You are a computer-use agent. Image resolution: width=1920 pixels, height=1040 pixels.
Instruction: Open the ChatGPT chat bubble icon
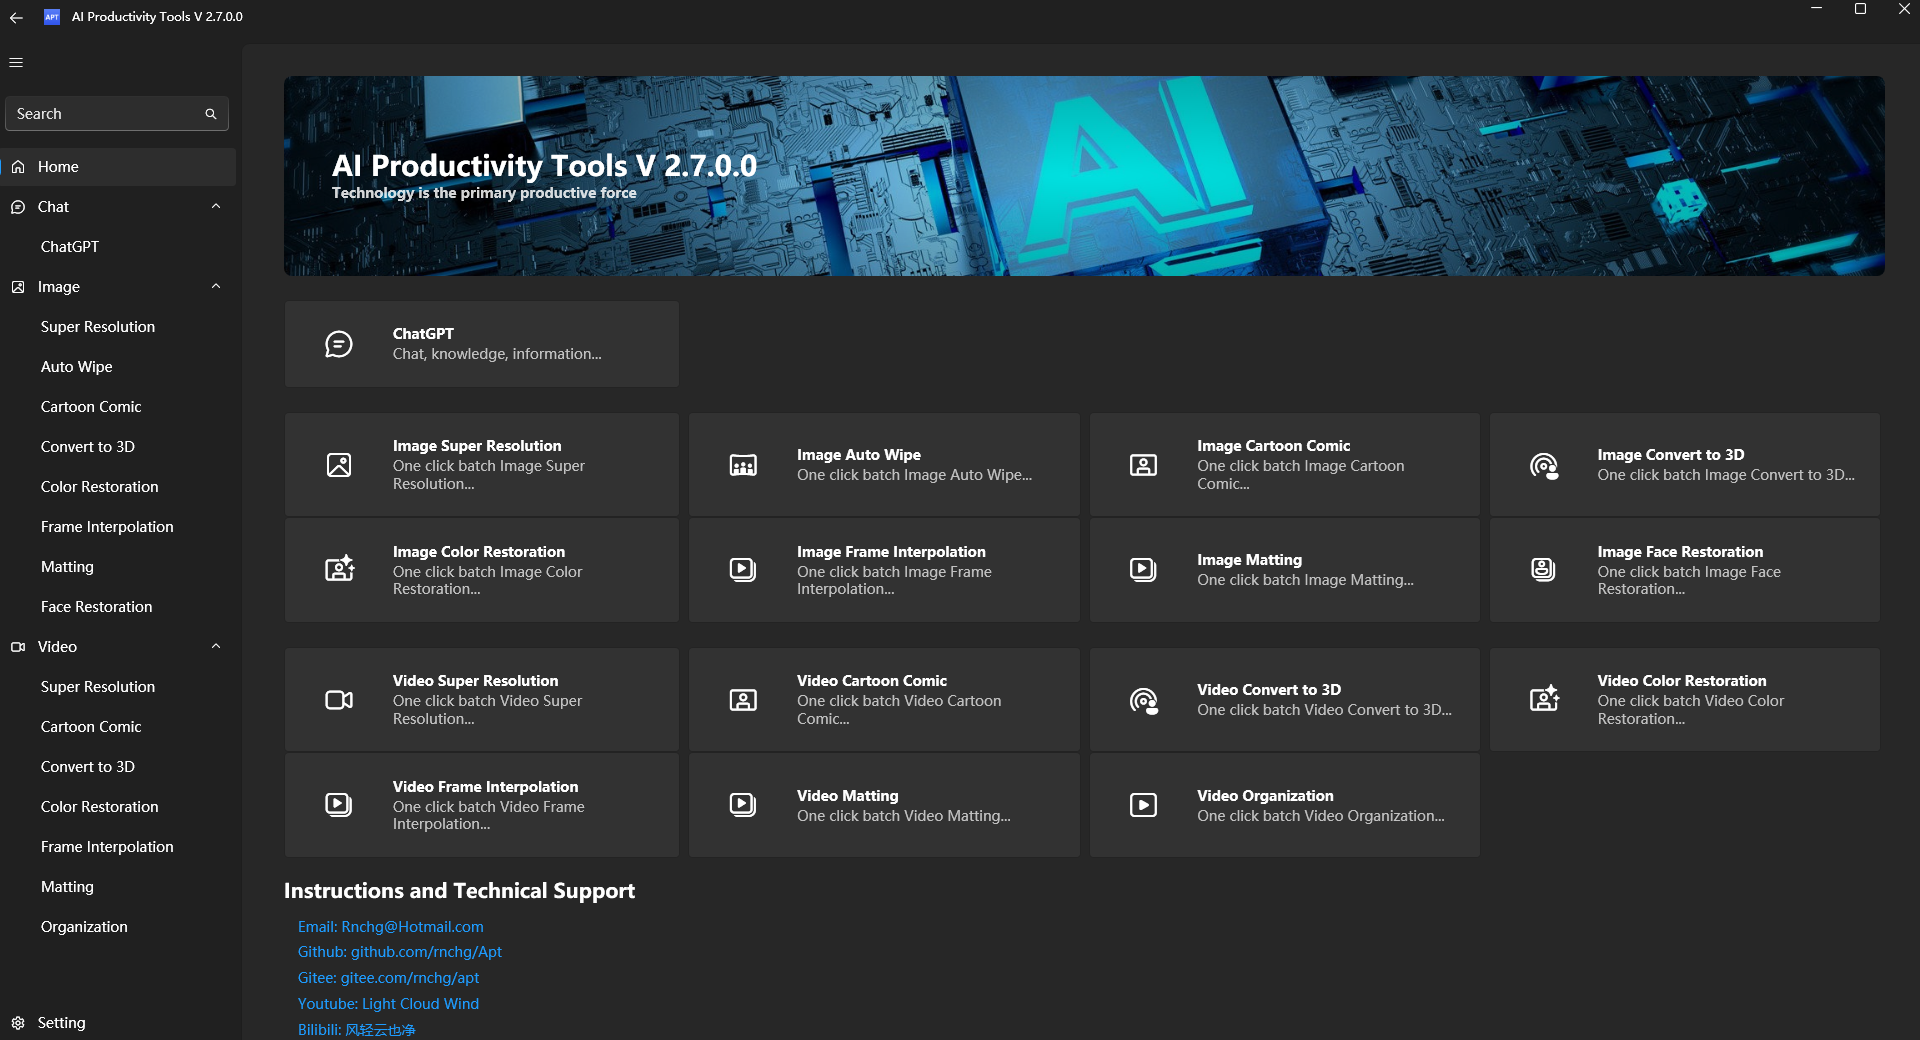pyautogui.click(x=339, y=344)
